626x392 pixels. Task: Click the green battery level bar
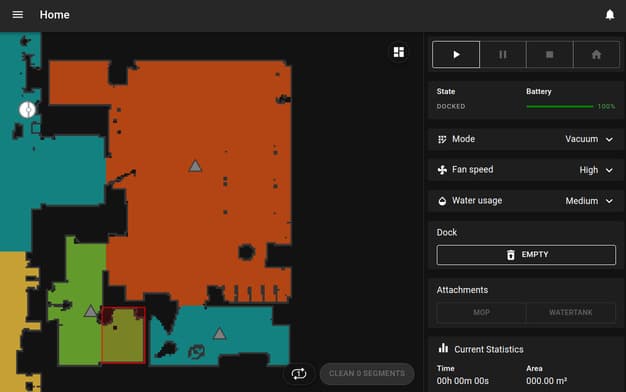(560, 107)
